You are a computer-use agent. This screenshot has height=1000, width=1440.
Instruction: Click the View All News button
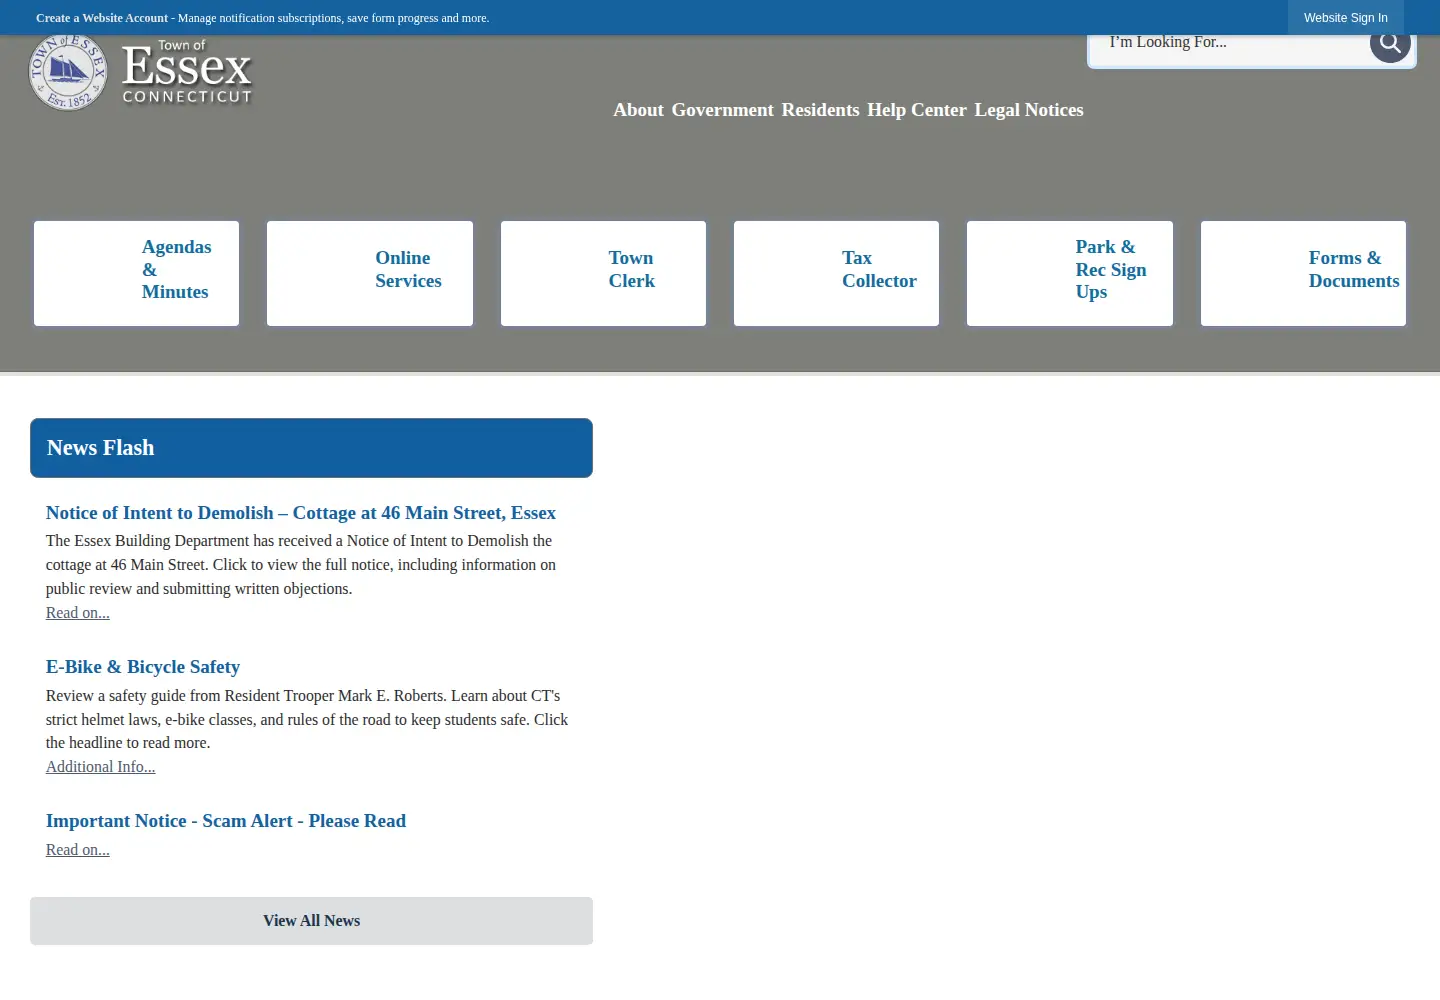[311, 921]
